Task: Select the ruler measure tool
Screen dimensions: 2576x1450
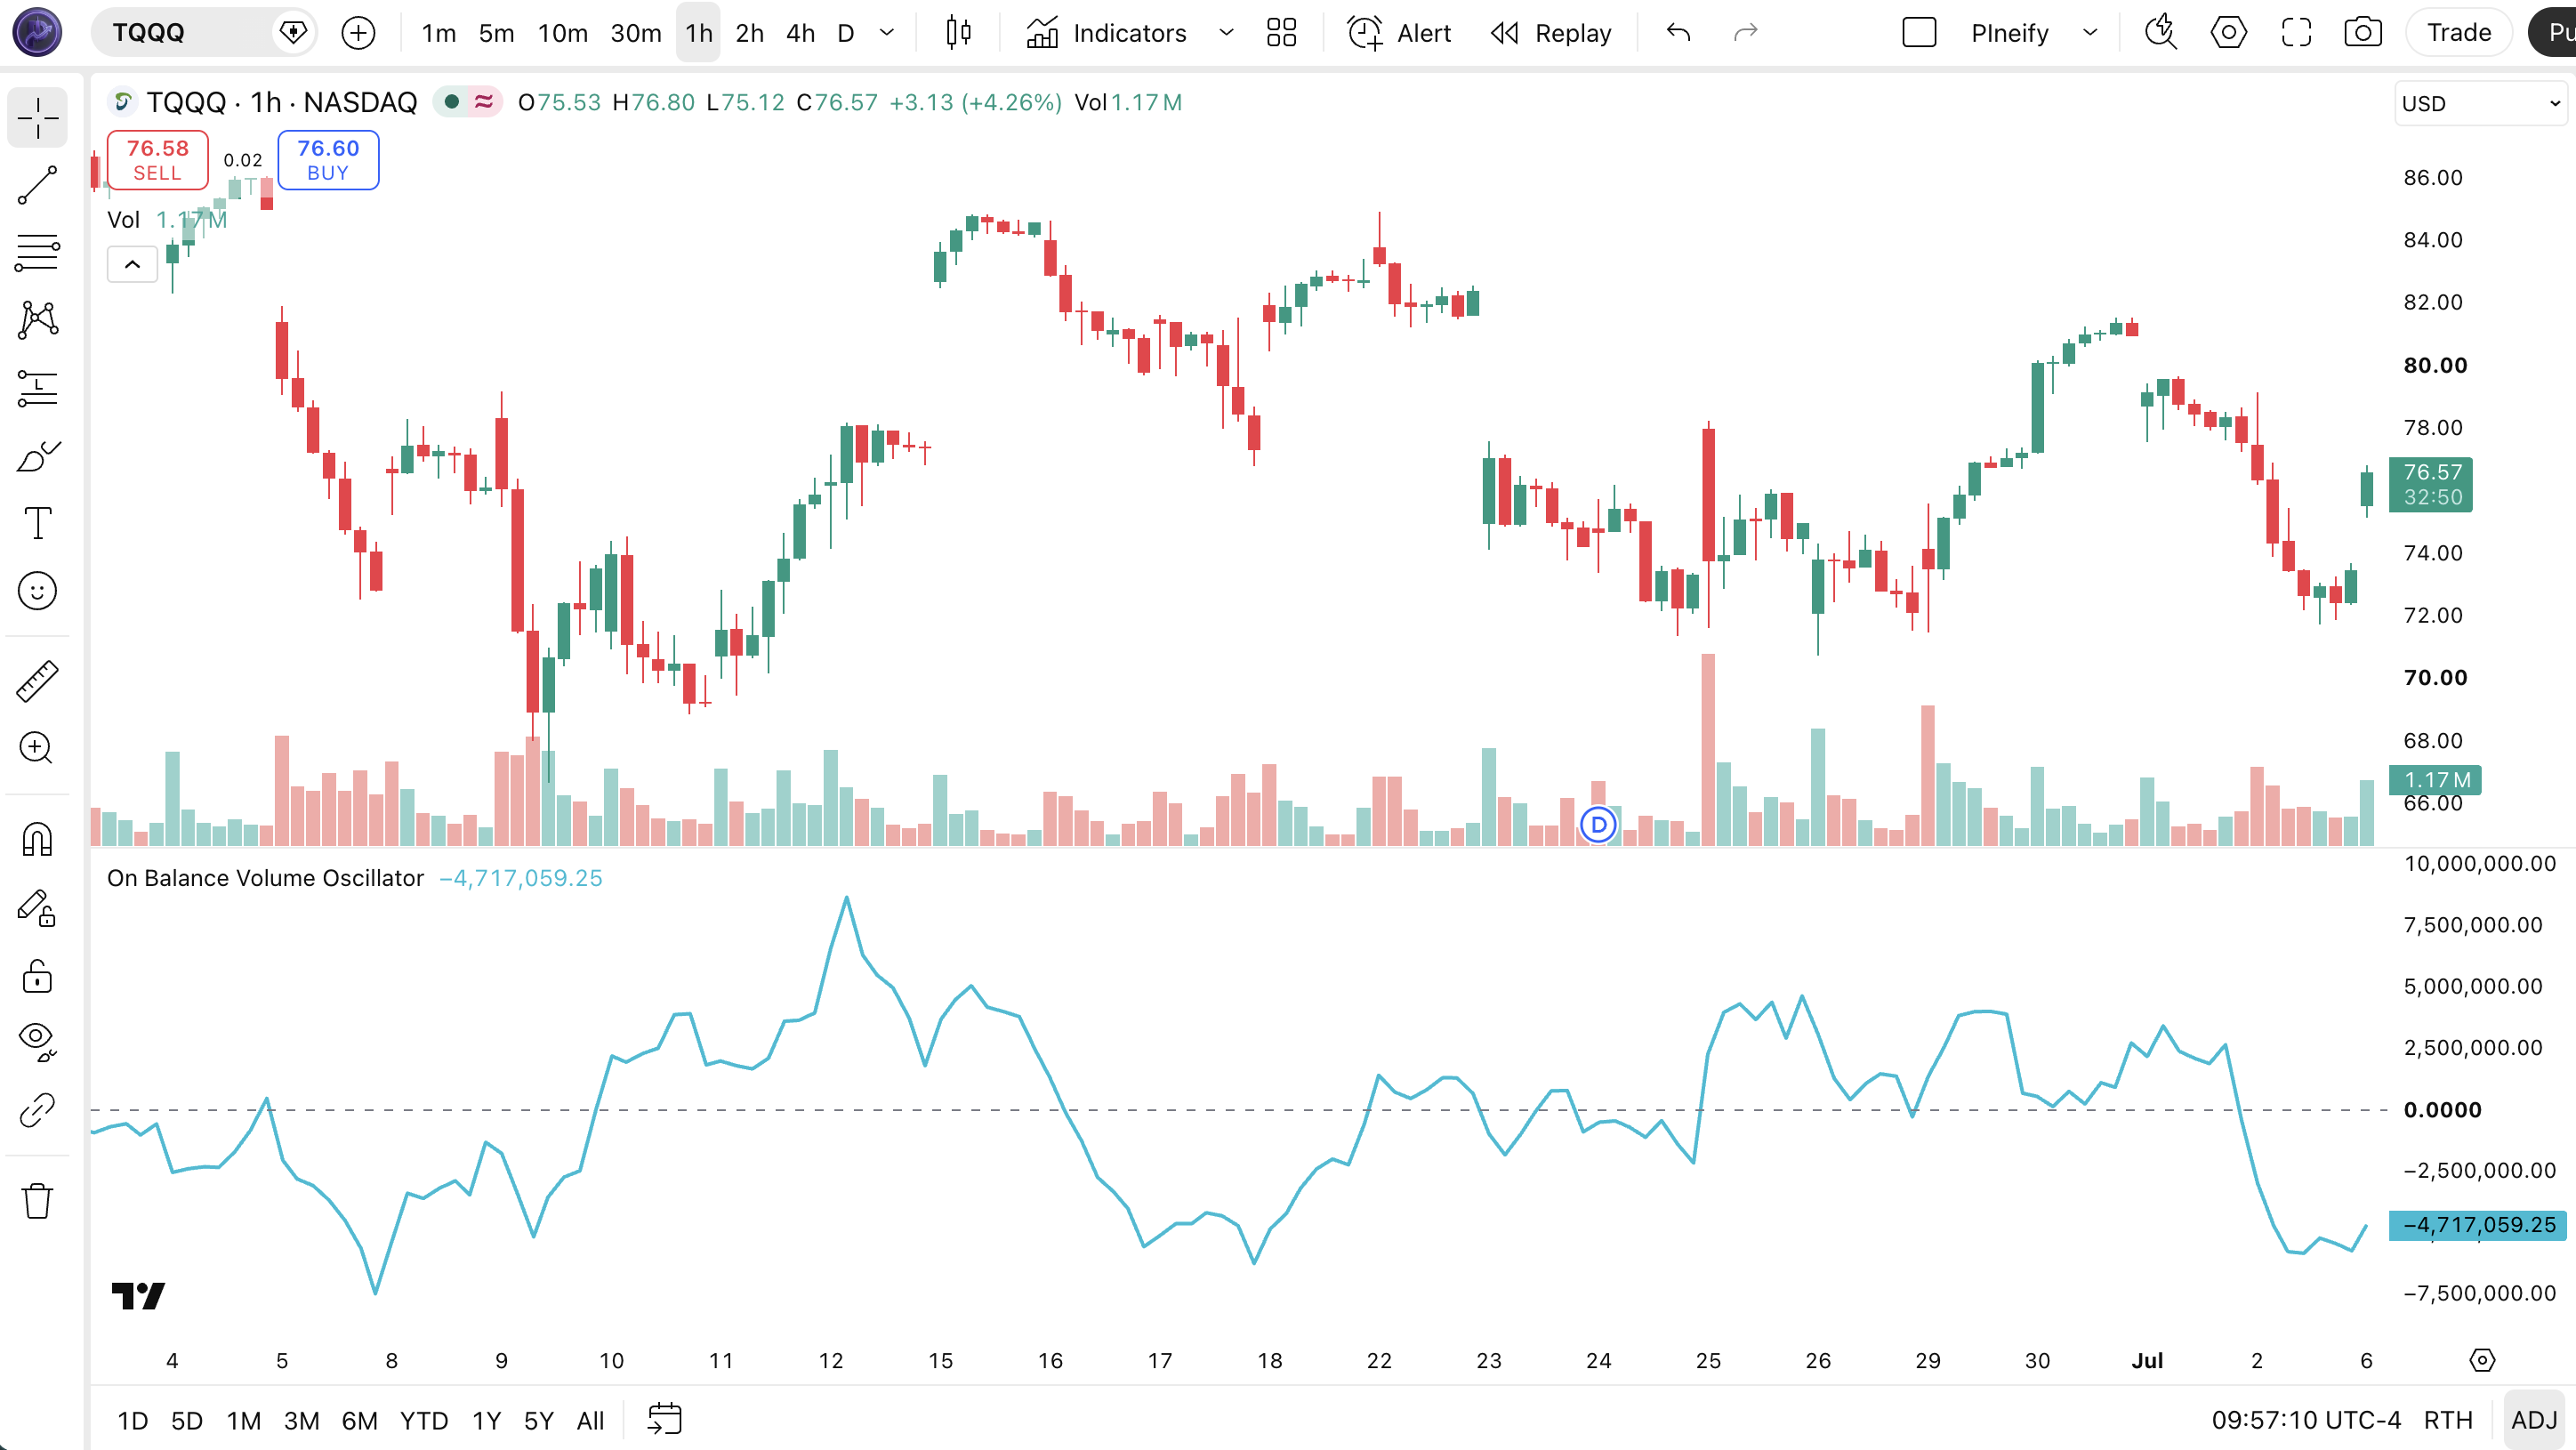Action: click(37, 681)
